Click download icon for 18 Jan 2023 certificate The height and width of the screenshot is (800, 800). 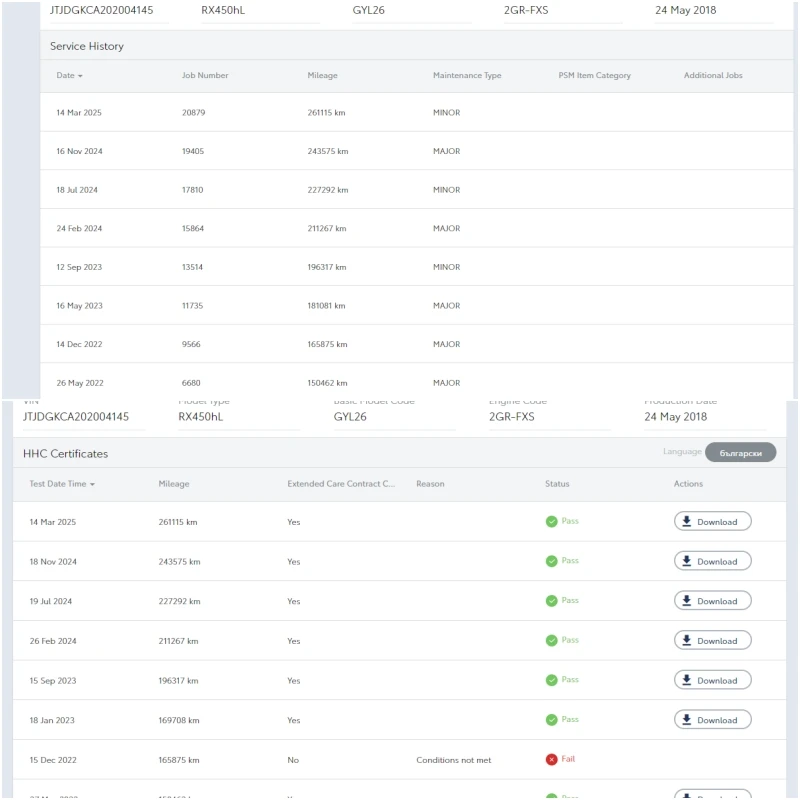687,720
